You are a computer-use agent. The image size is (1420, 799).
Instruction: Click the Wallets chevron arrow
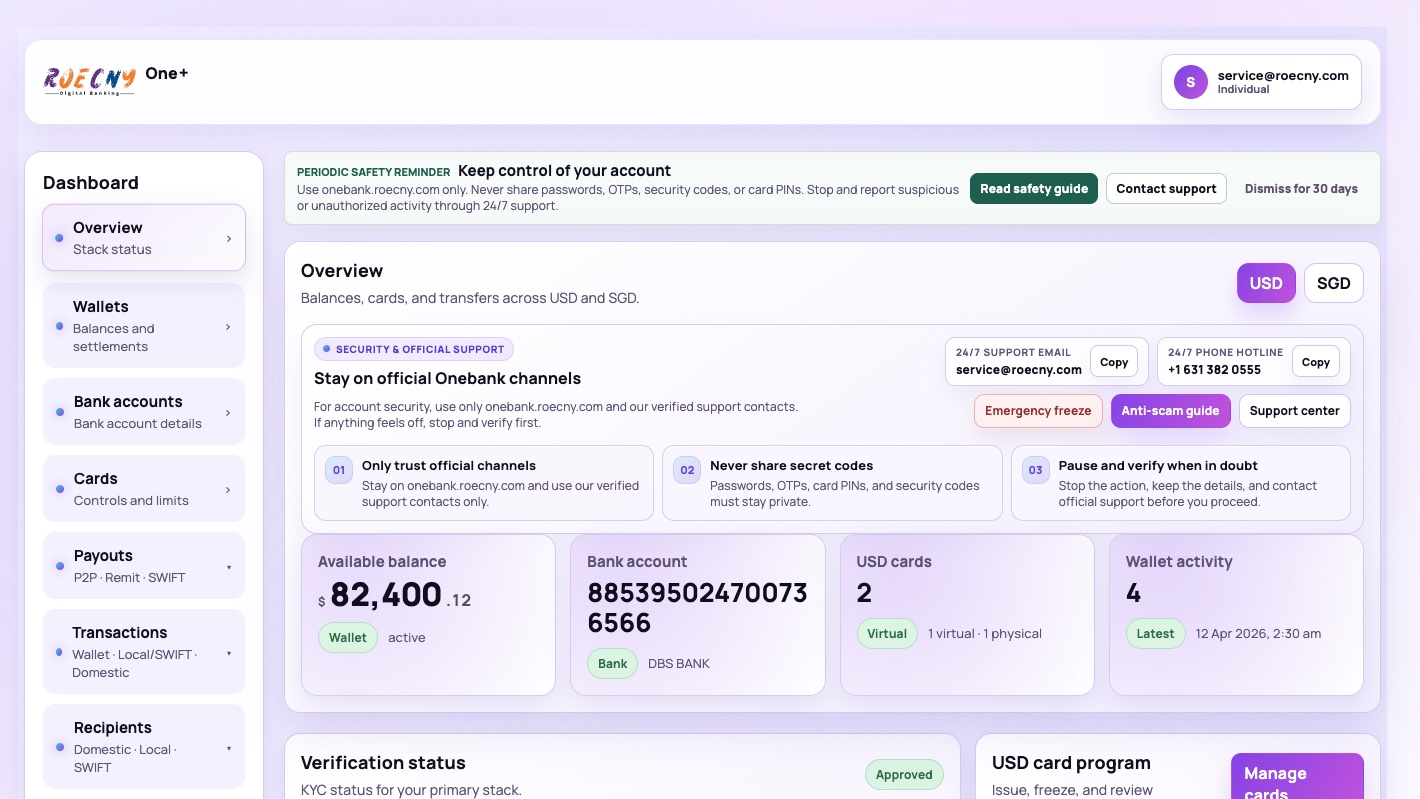pyautogui.click(x=228, y=327)
